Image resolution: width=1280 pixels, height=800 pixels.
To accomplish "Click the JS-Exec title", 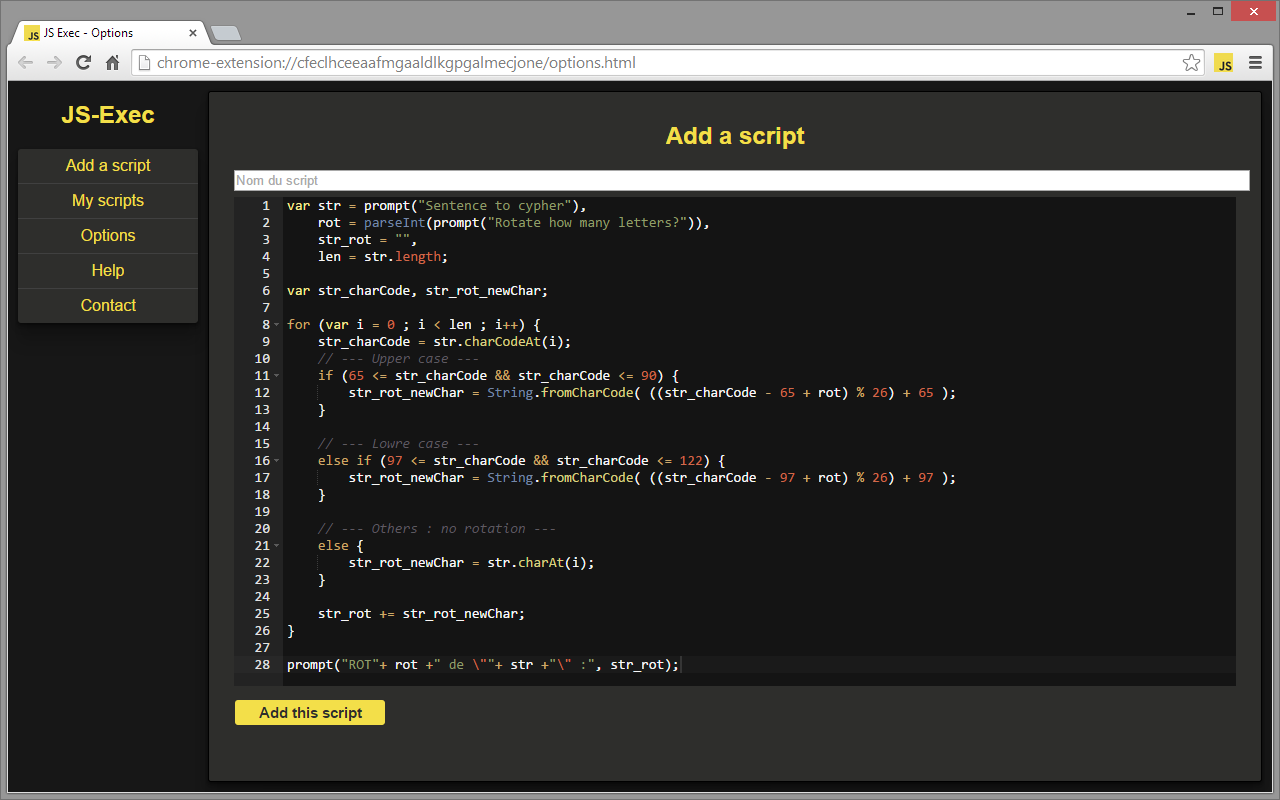I will (x=108, y=115).
